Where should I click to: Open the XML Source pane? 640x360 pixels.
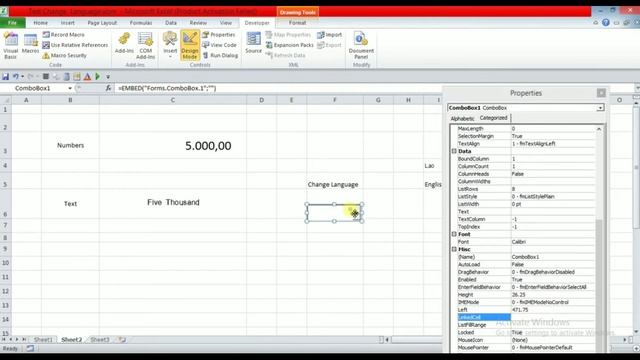pos(253,43)
